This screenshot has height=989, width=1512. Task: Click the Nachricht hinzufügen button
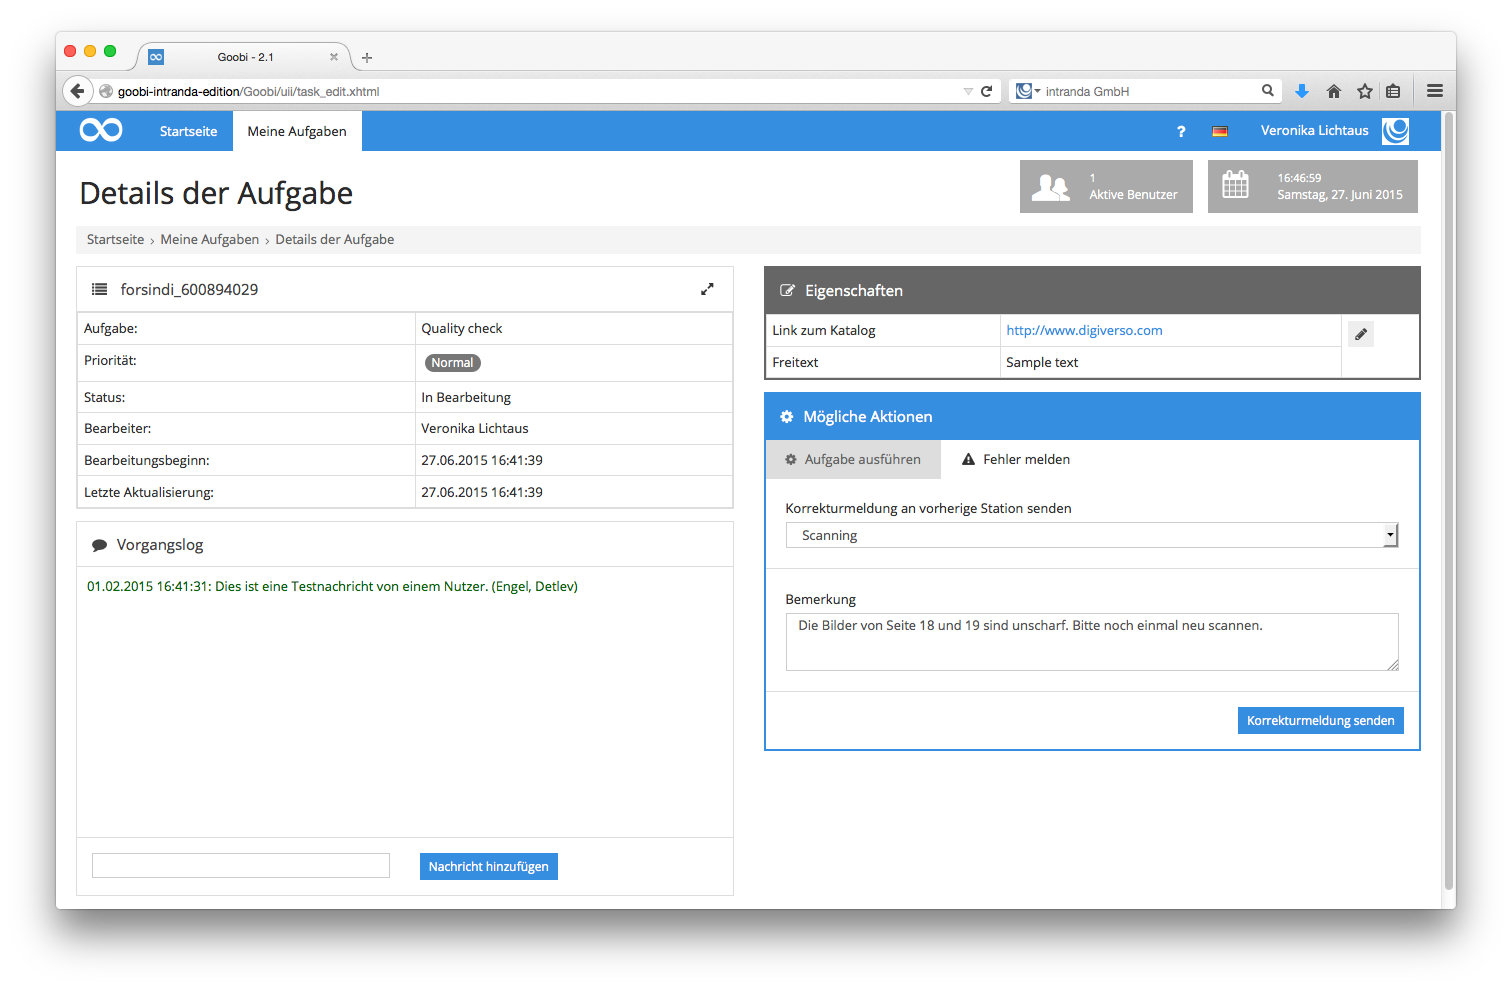[488, 867]
